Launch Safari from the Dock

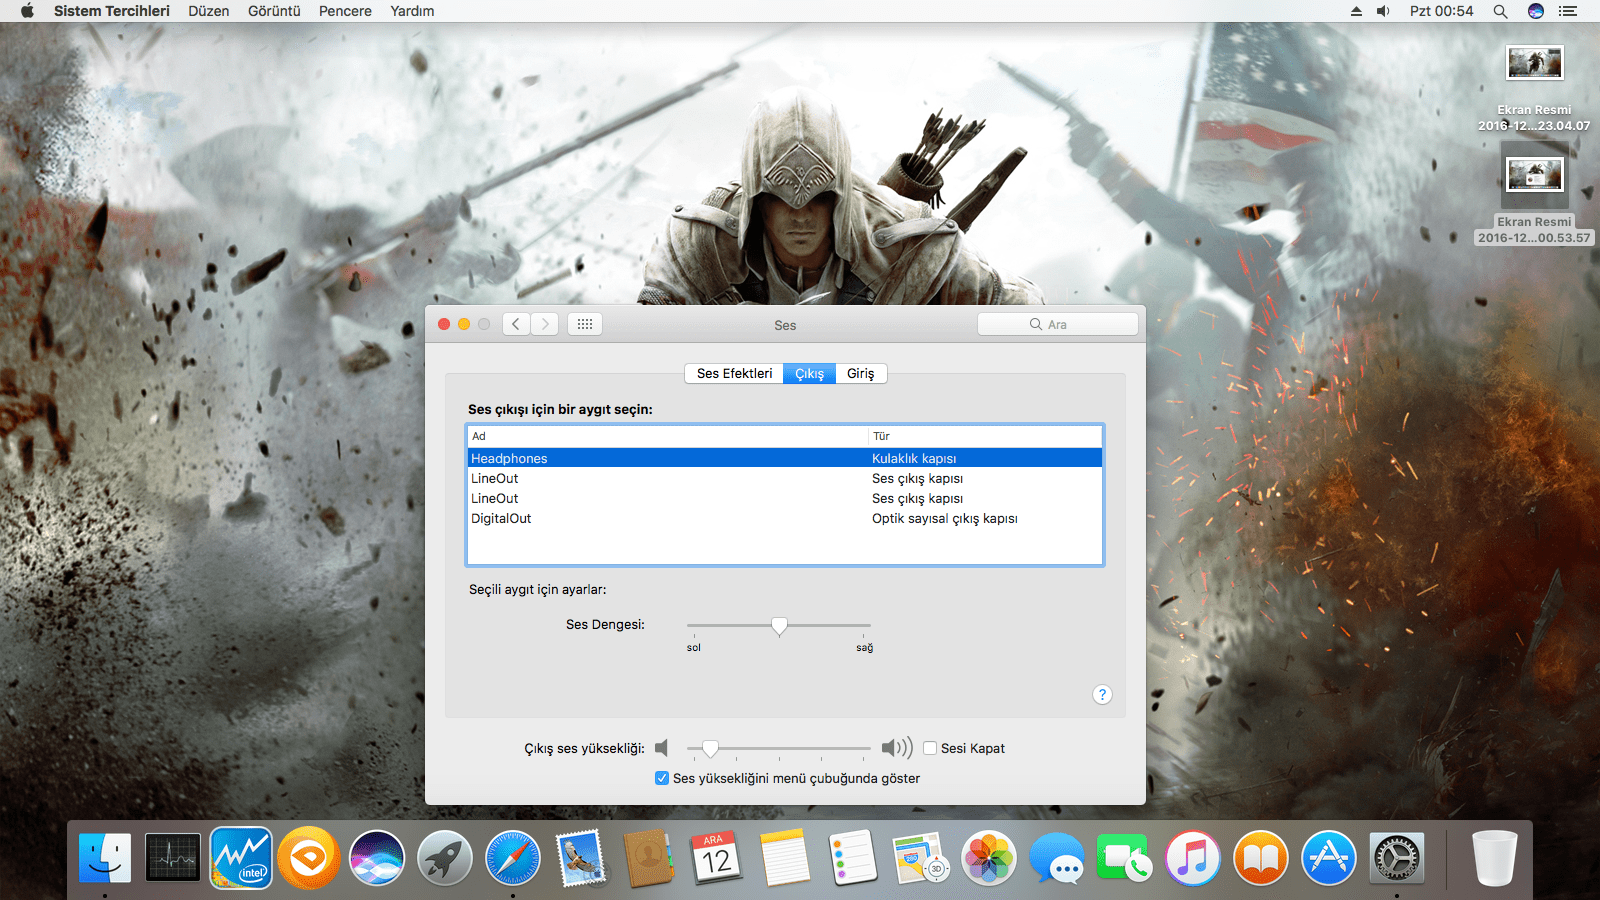(x=513, y=858)
